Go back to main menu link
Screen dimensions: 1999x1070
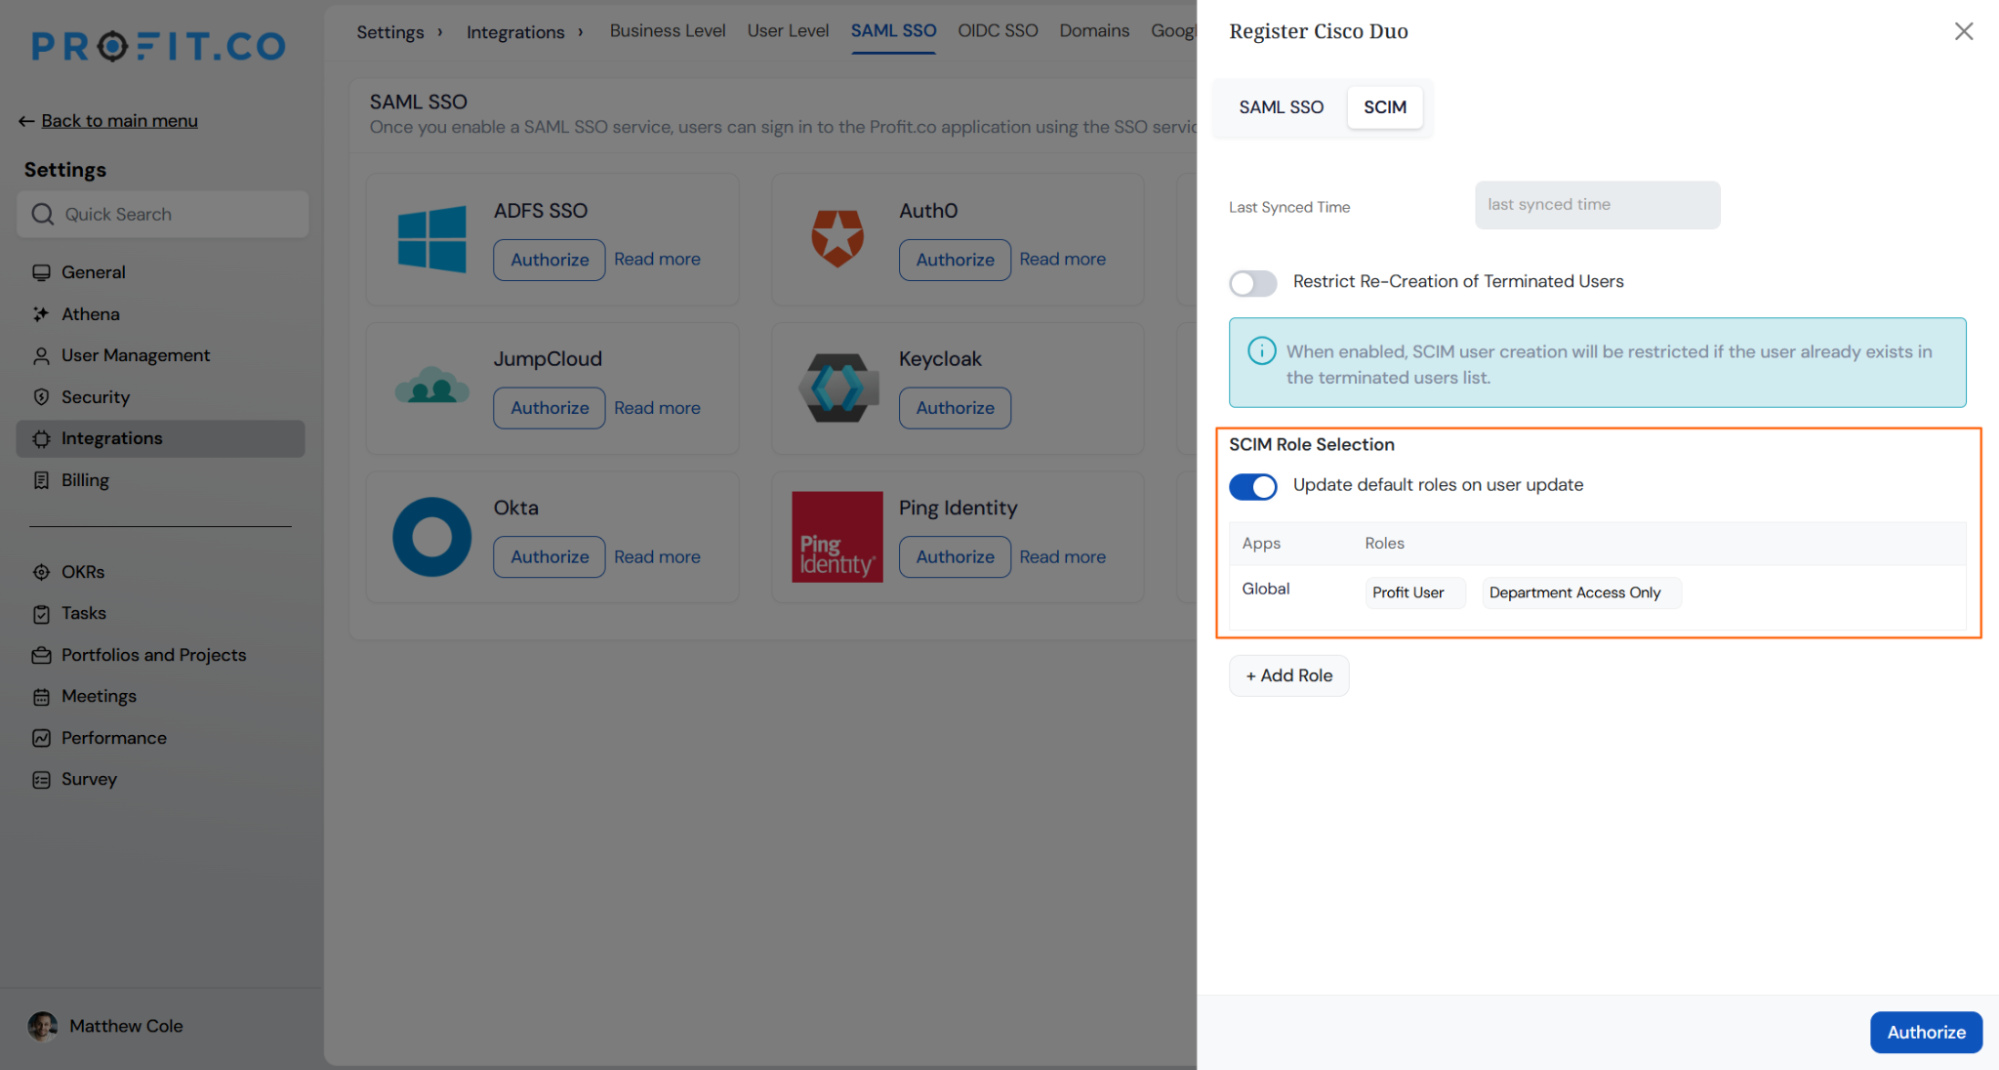[x=119, y=121]
